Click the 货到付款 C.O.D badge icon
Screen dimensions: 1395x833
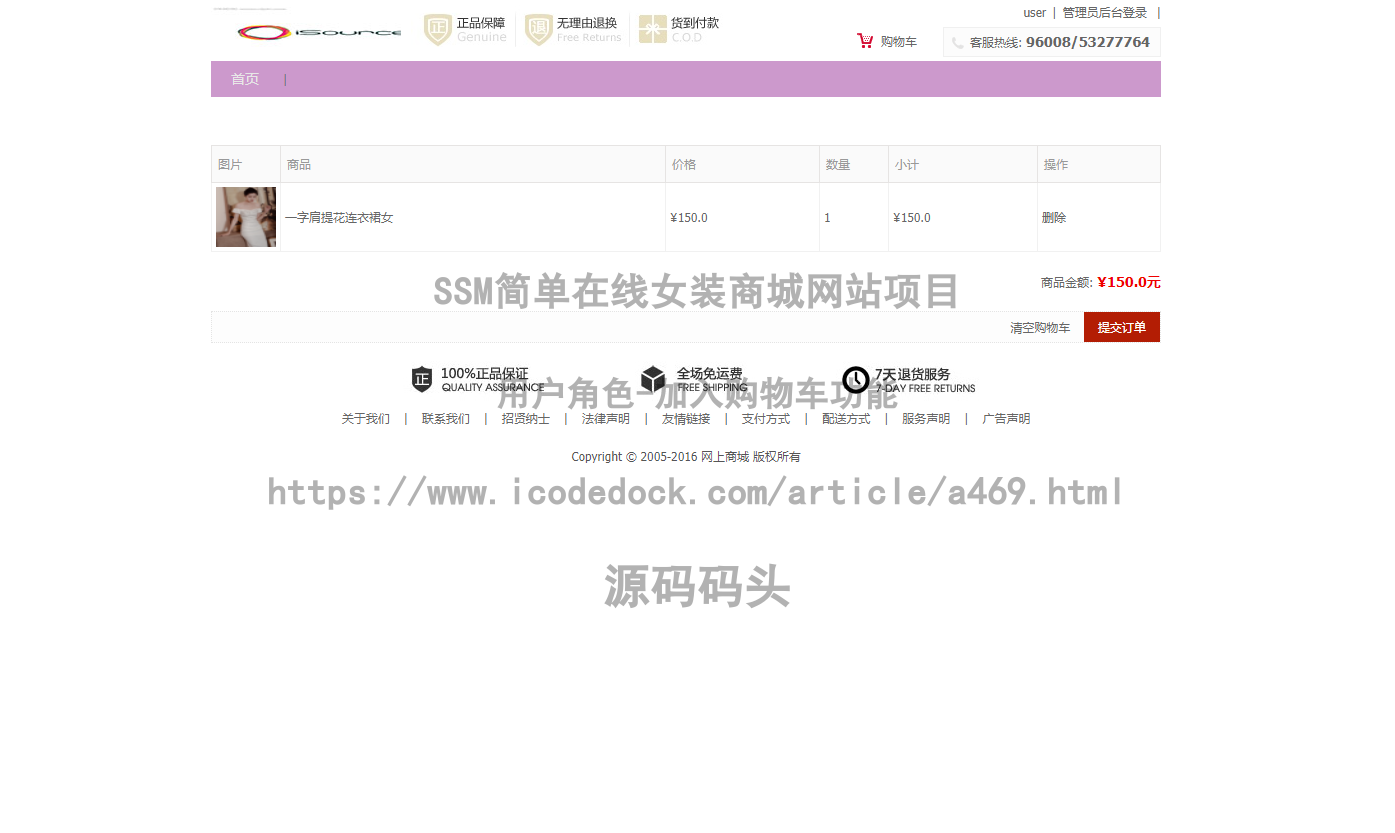click(654, 30)
